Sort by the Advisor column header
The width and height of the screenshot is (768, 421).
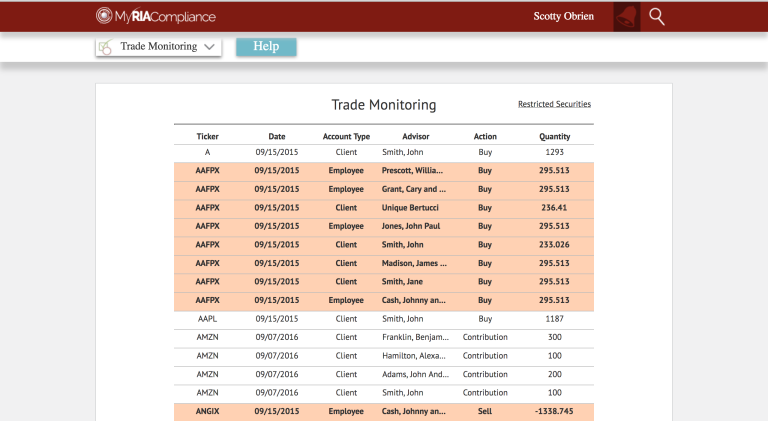coord(415,136)
